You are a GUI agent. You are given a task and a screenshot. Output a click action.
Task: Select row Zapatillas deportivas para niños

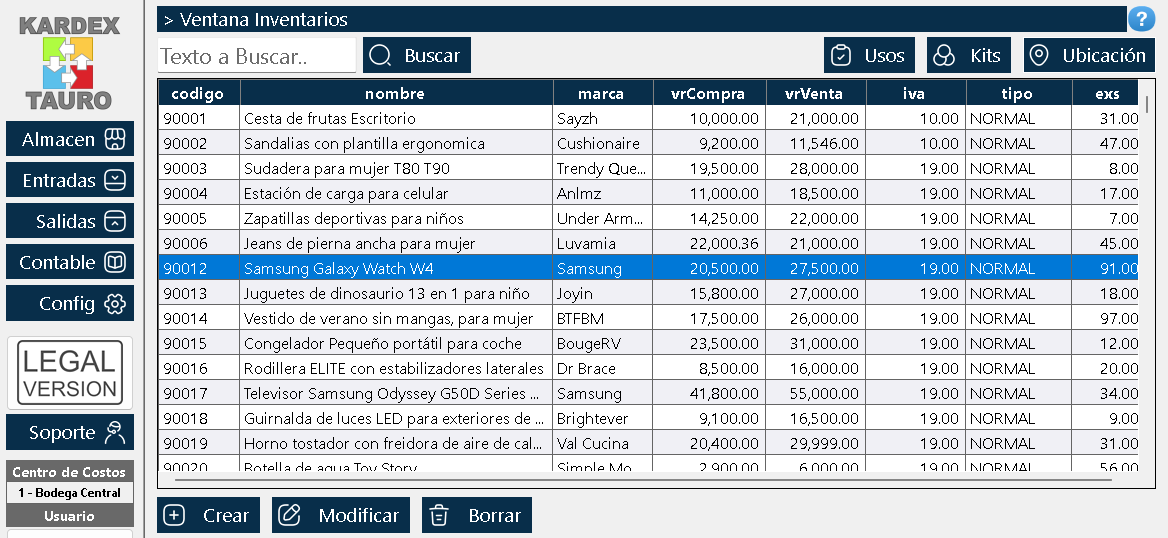click(648, 218)
